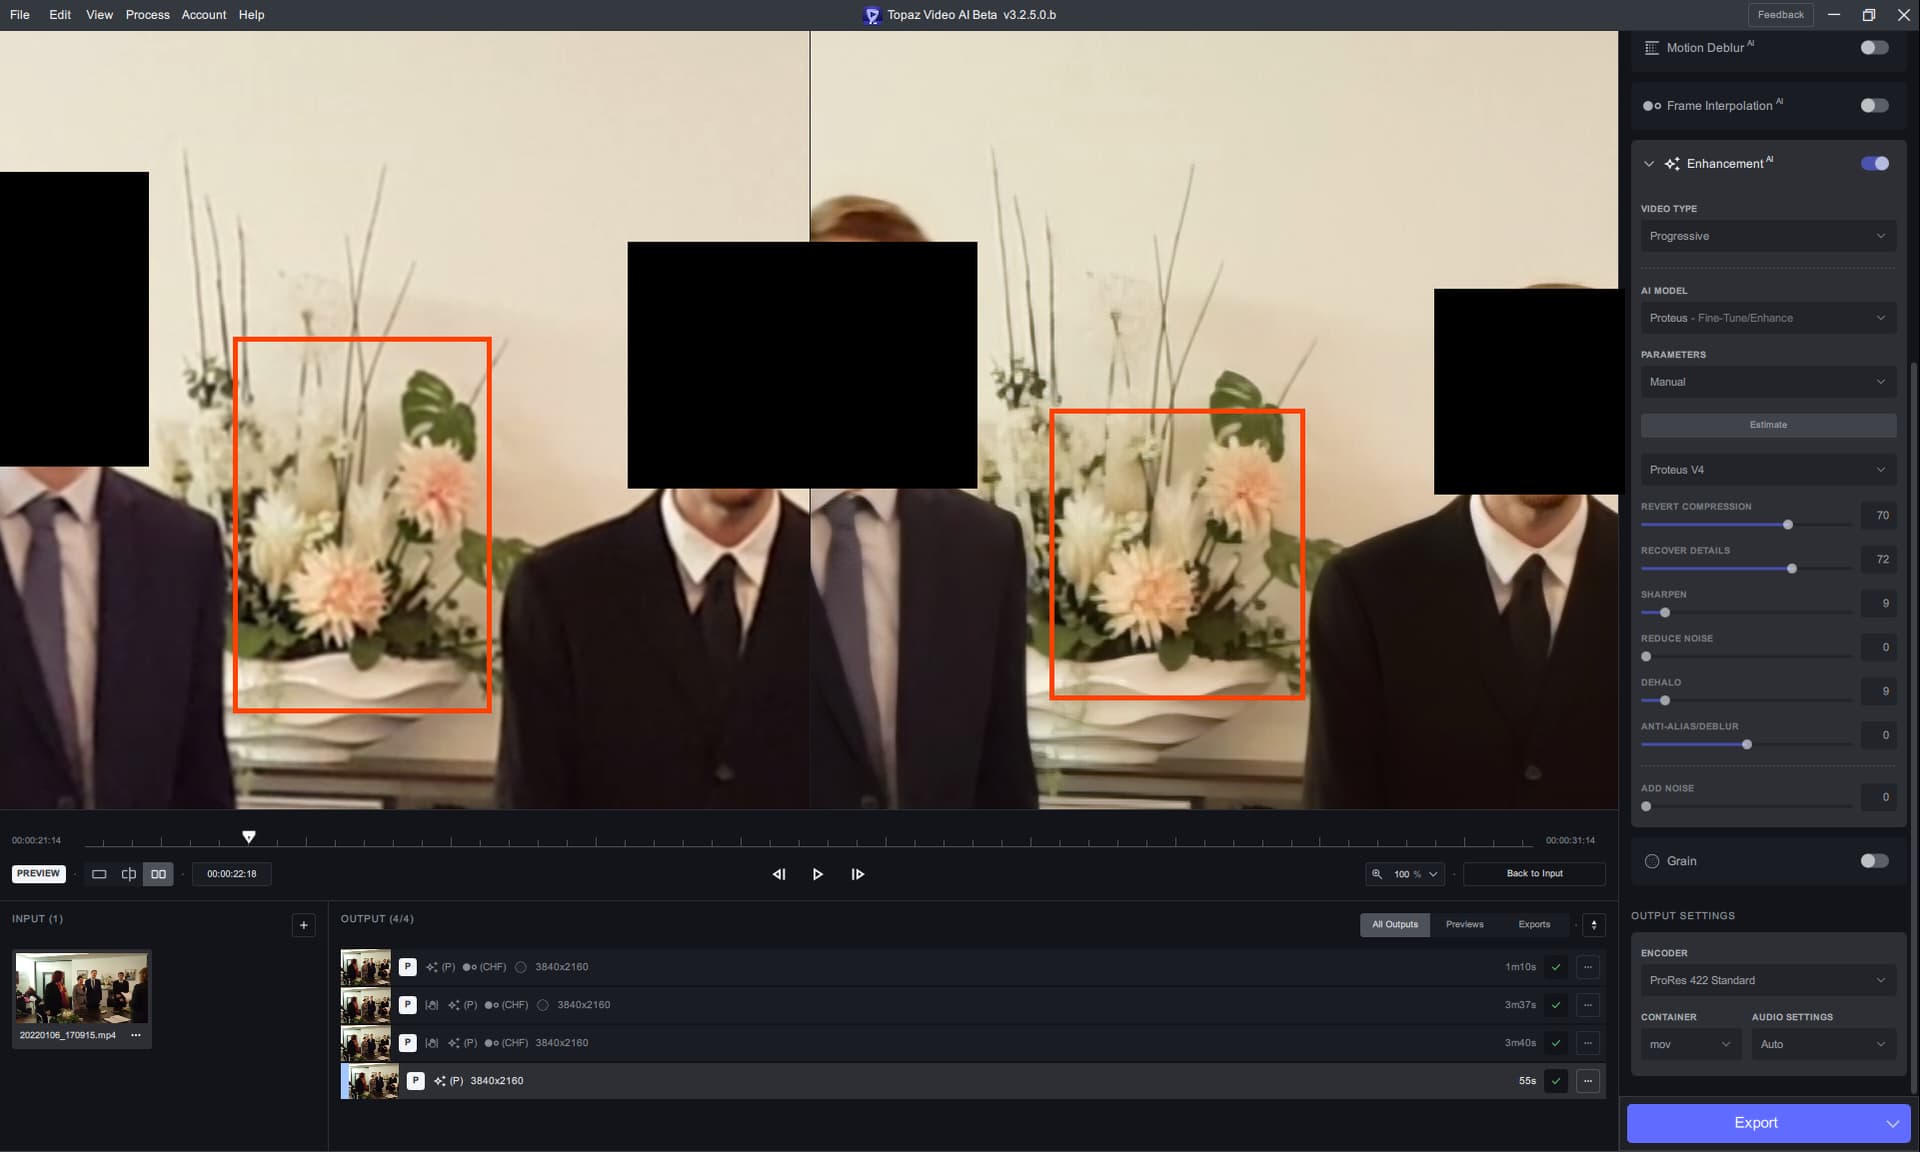Click the output sort arrows icon
1920x1152 pixels.
(x=1594, y=925)
